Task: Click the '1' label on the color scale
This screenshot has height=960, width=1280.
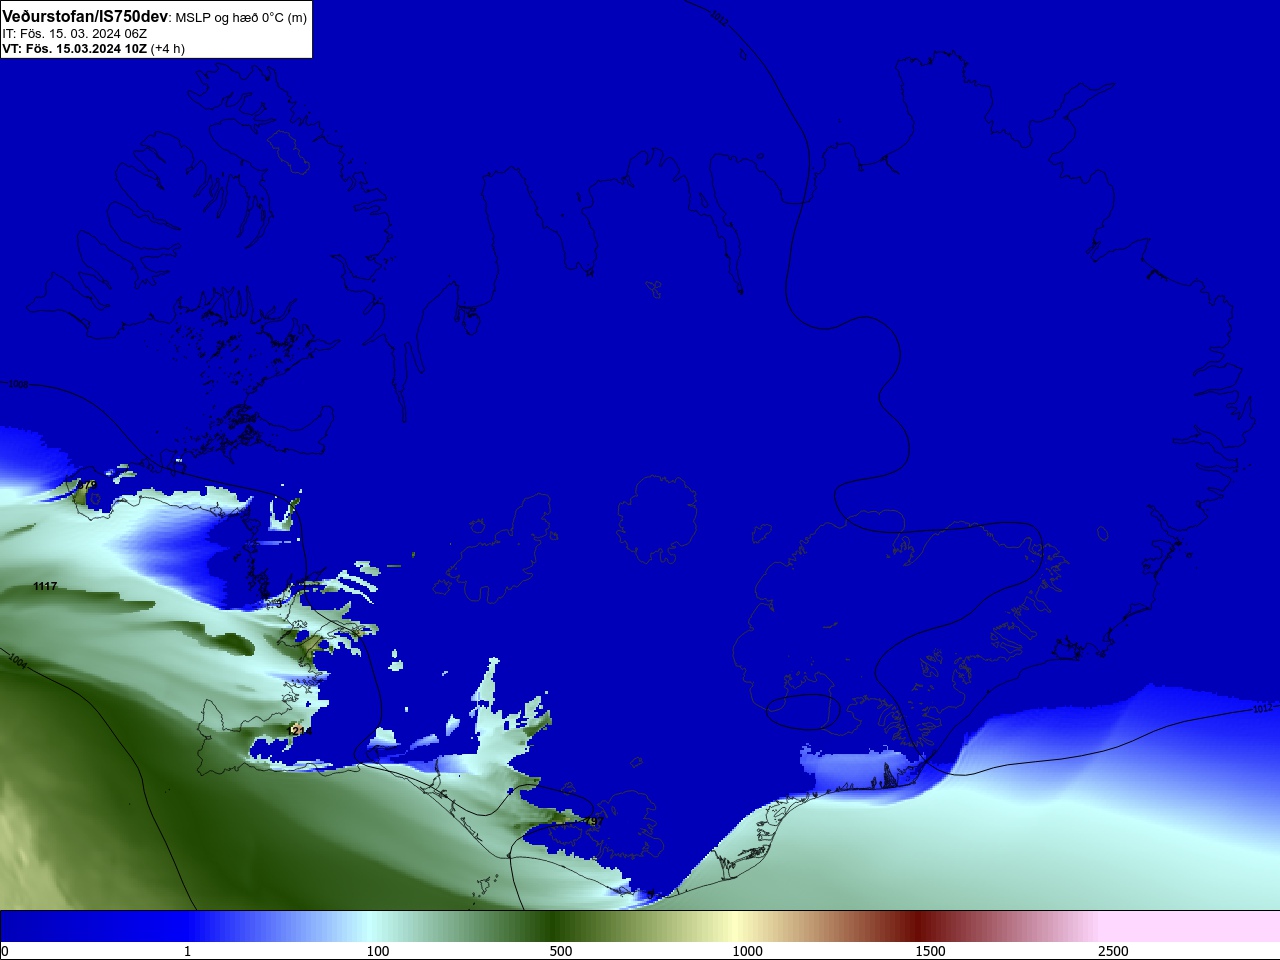Action: tap(187, 951)
